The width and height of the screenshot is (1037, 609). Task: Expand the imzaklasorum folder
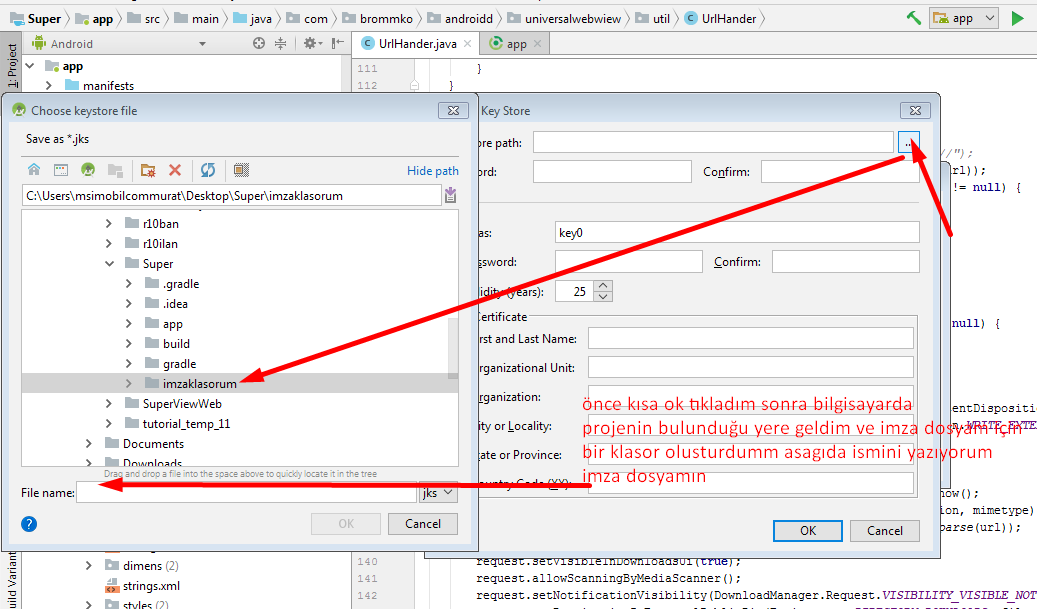[128, 384]
